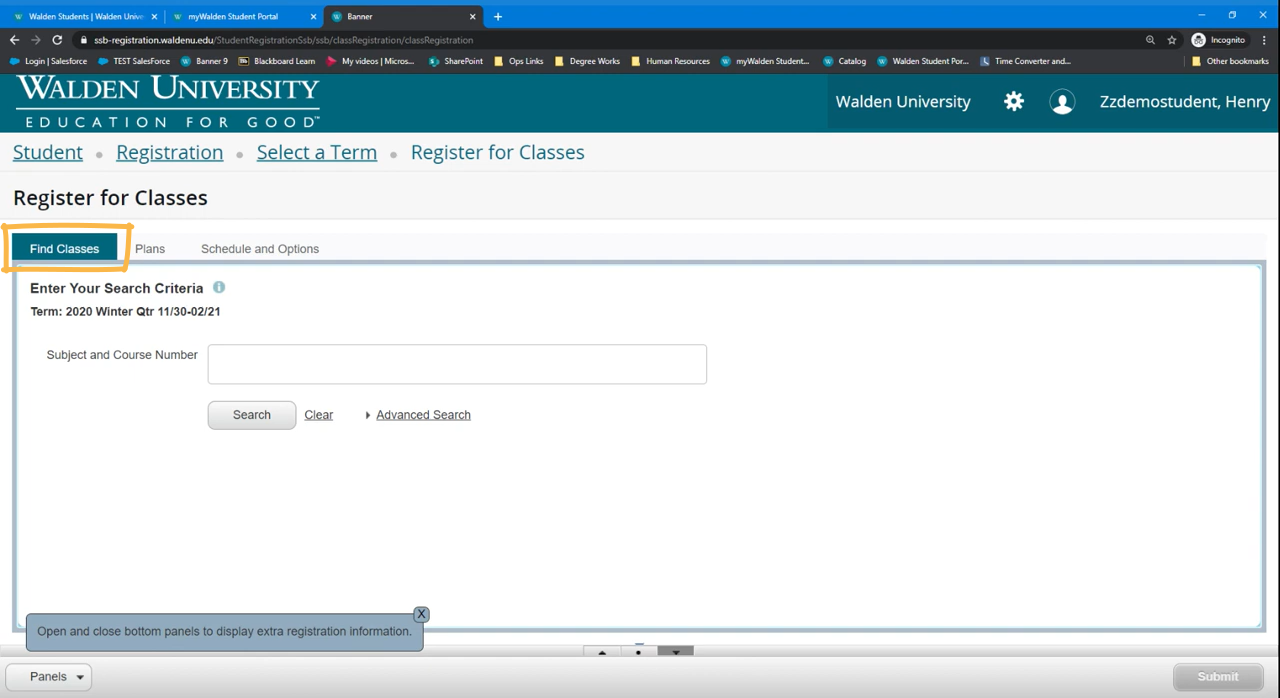
Task: Open the Panels dropdown
Action: click(x=48, y=677)
